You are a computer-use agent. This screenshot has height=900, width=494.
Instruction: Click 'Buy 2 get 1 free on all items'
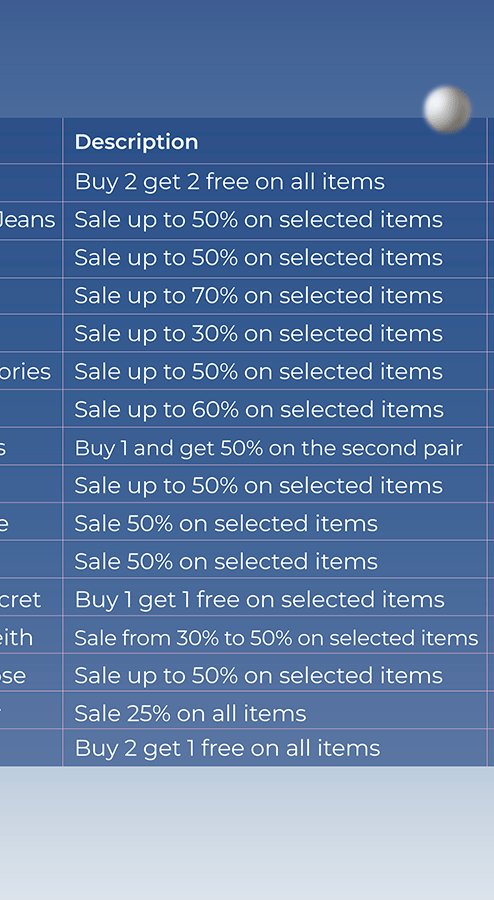227,748
